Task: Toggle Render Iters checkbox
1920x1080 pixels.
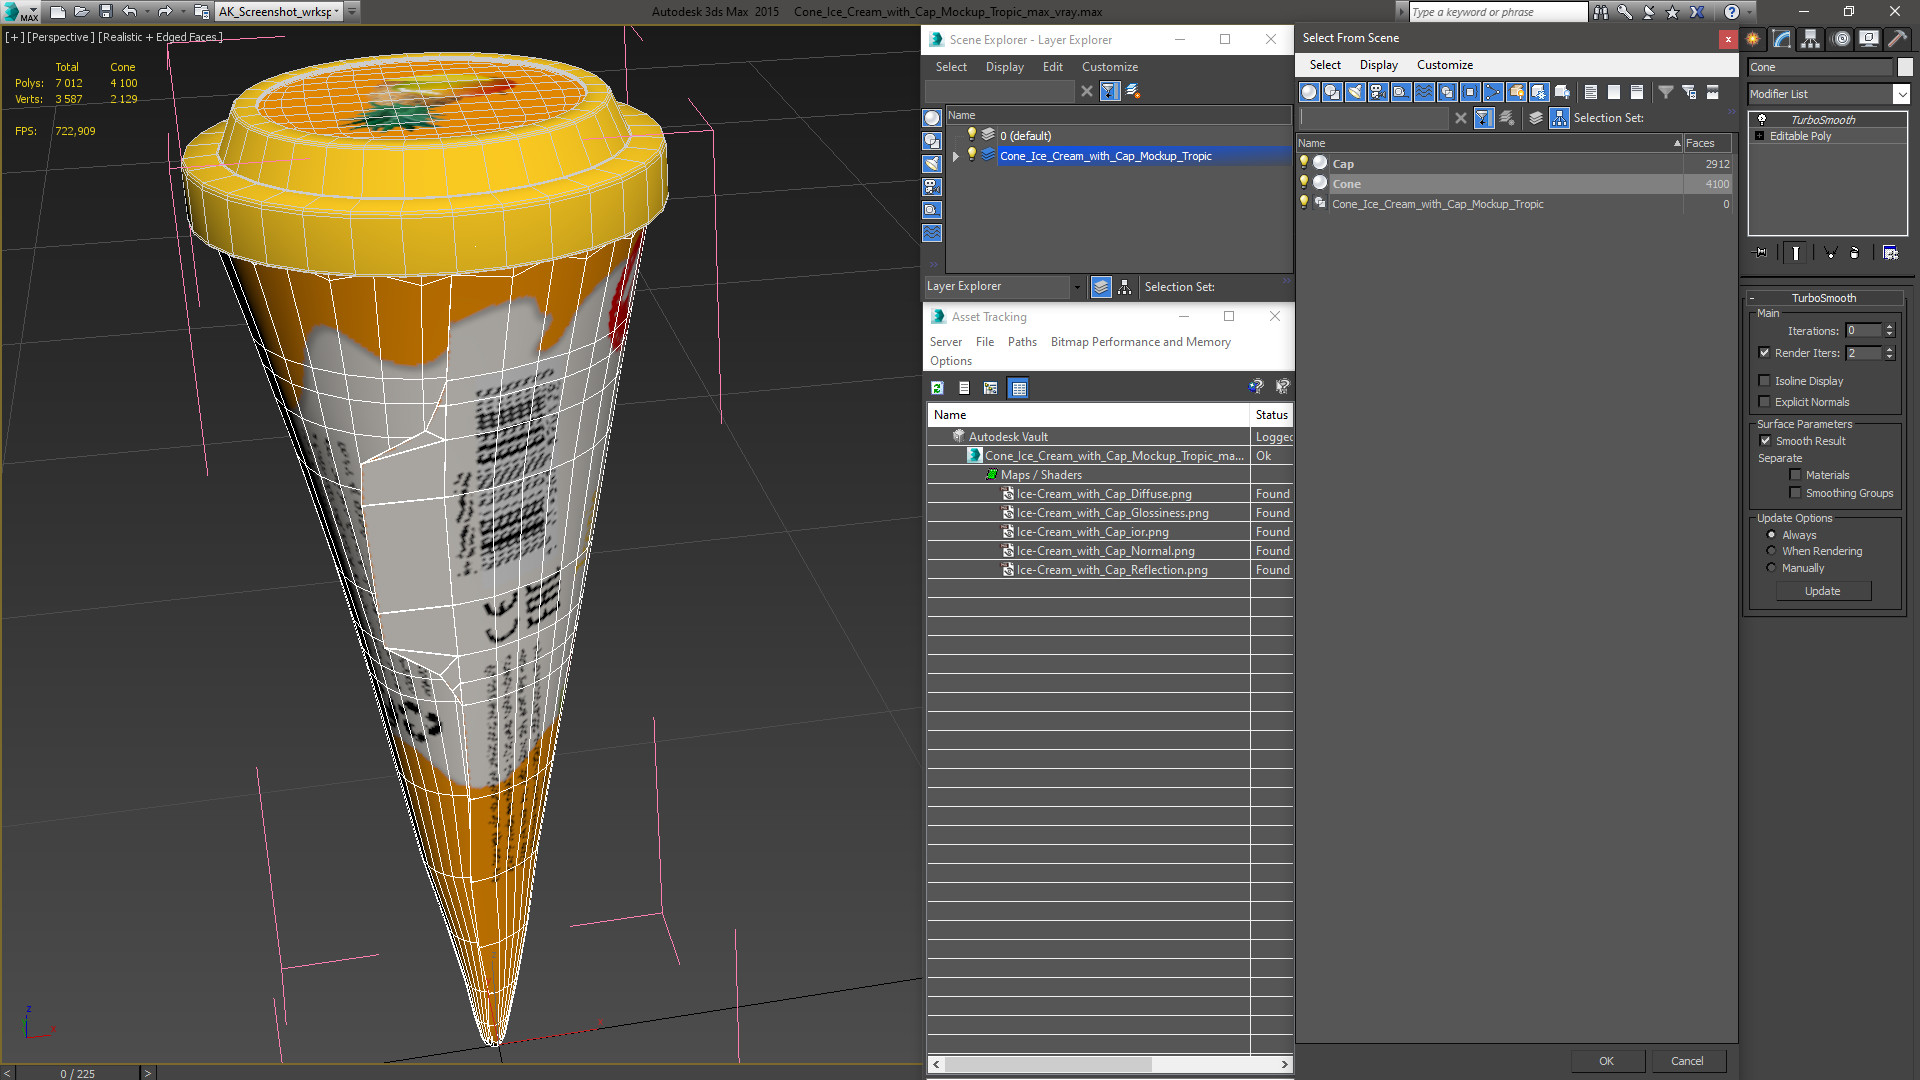Action: pos(1765,353)
